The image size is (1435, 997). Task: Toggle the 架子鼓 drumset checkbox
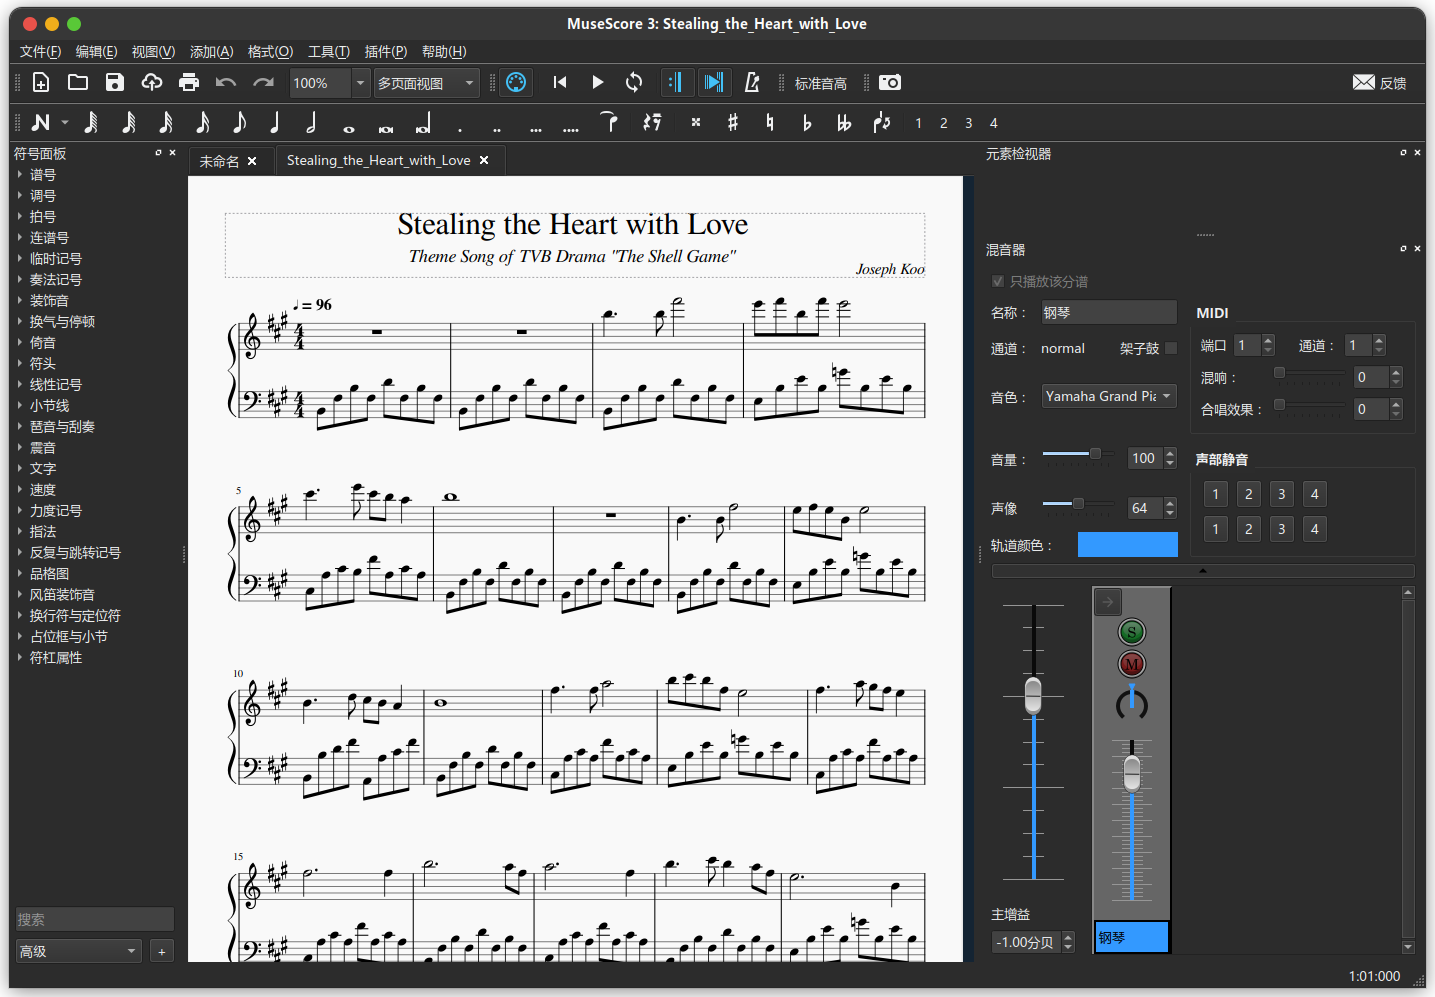(1171, 348)
